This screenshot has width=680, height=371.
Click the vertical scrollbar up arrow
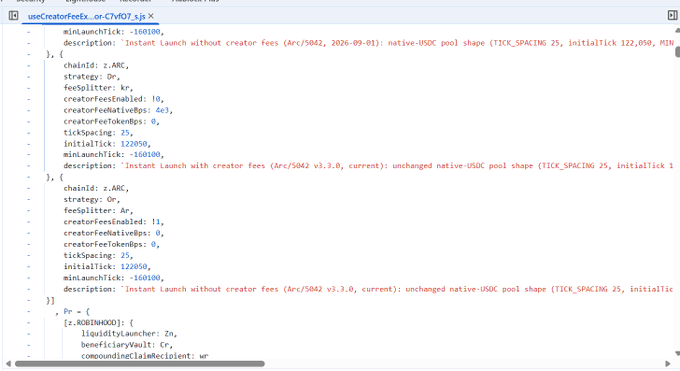(x=677, y=30)
